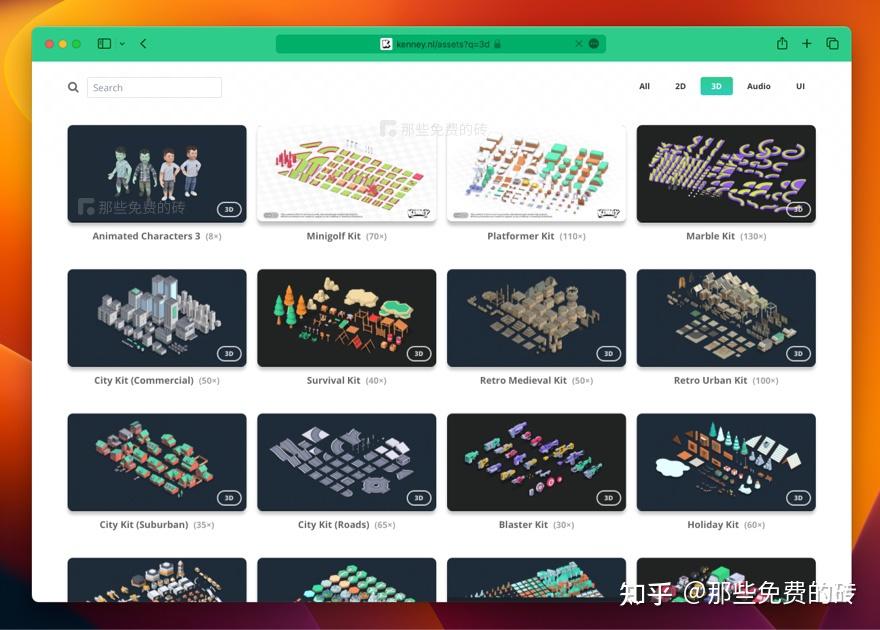
Task: Select the 2D filter tab
Action: [x=680, y=86]
